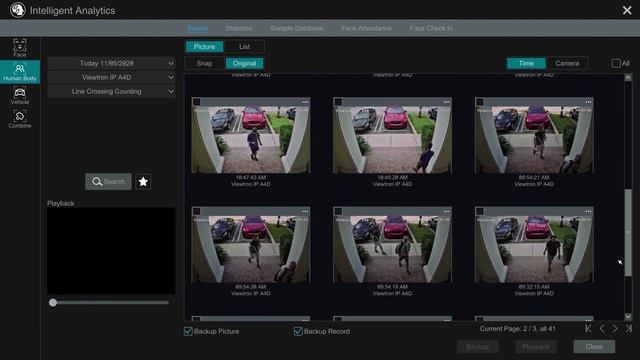
Task: Open the Statistics tab
Action: click(239, 28)
